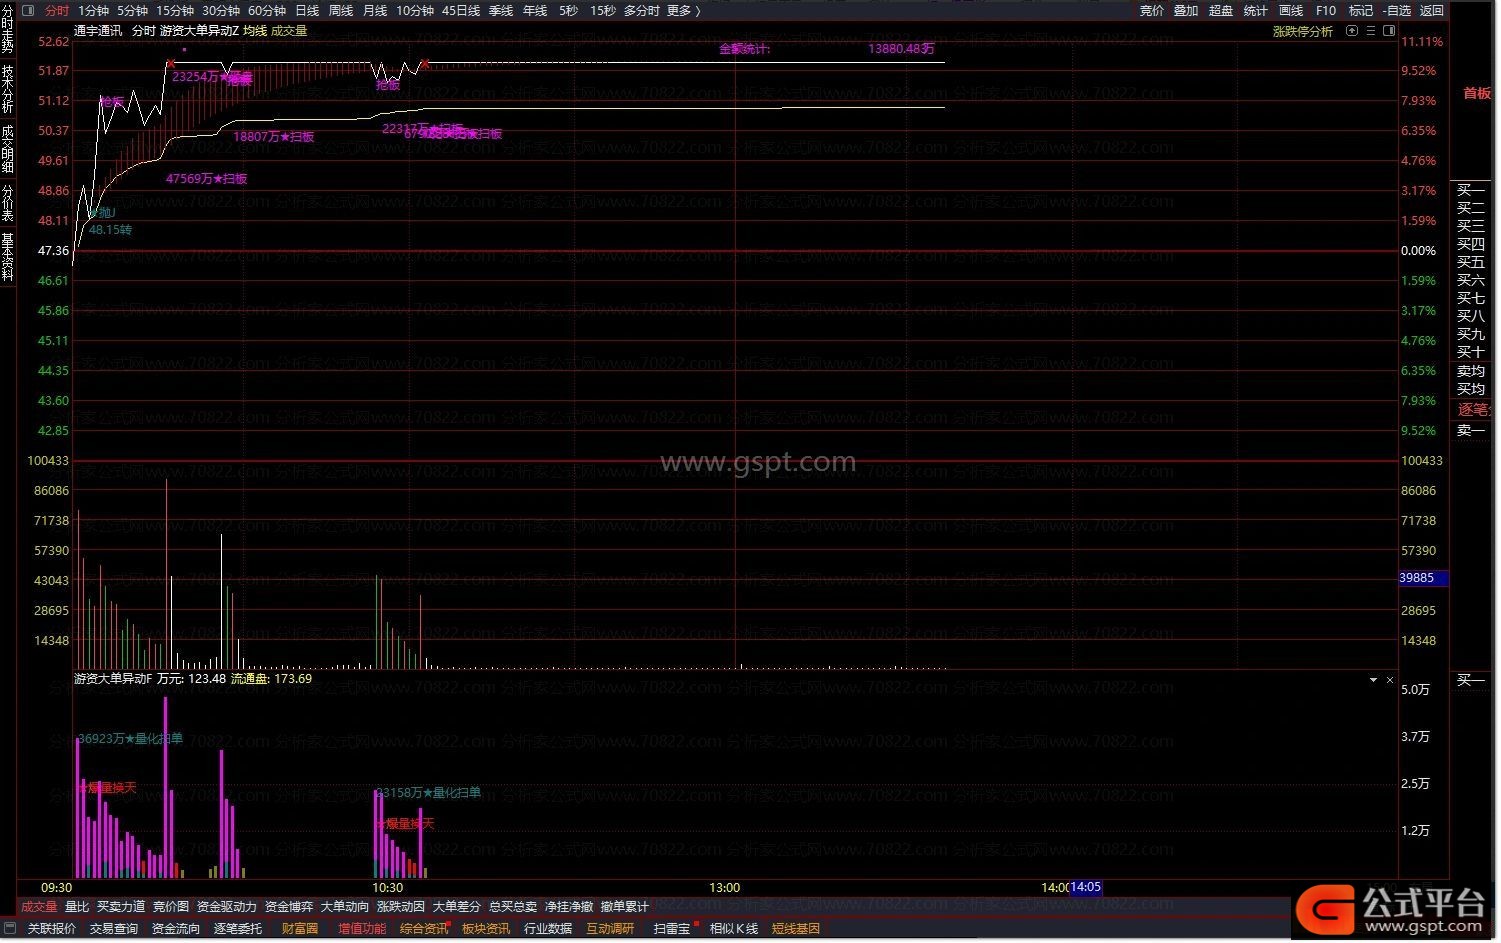Click the up-arrow icon beside 涨跌停分析
The width and height of the screenshot is (1501, 943).
tap(1352, 31)
